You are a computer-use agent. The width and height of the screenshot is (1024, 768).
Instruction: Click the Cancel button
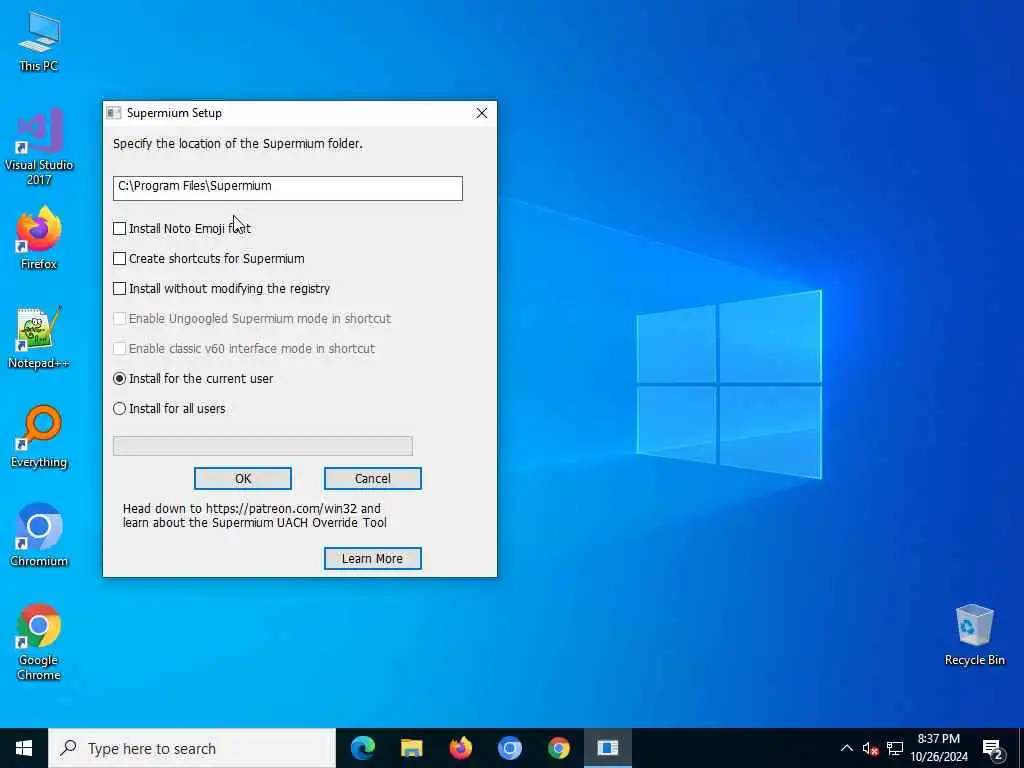373,479
